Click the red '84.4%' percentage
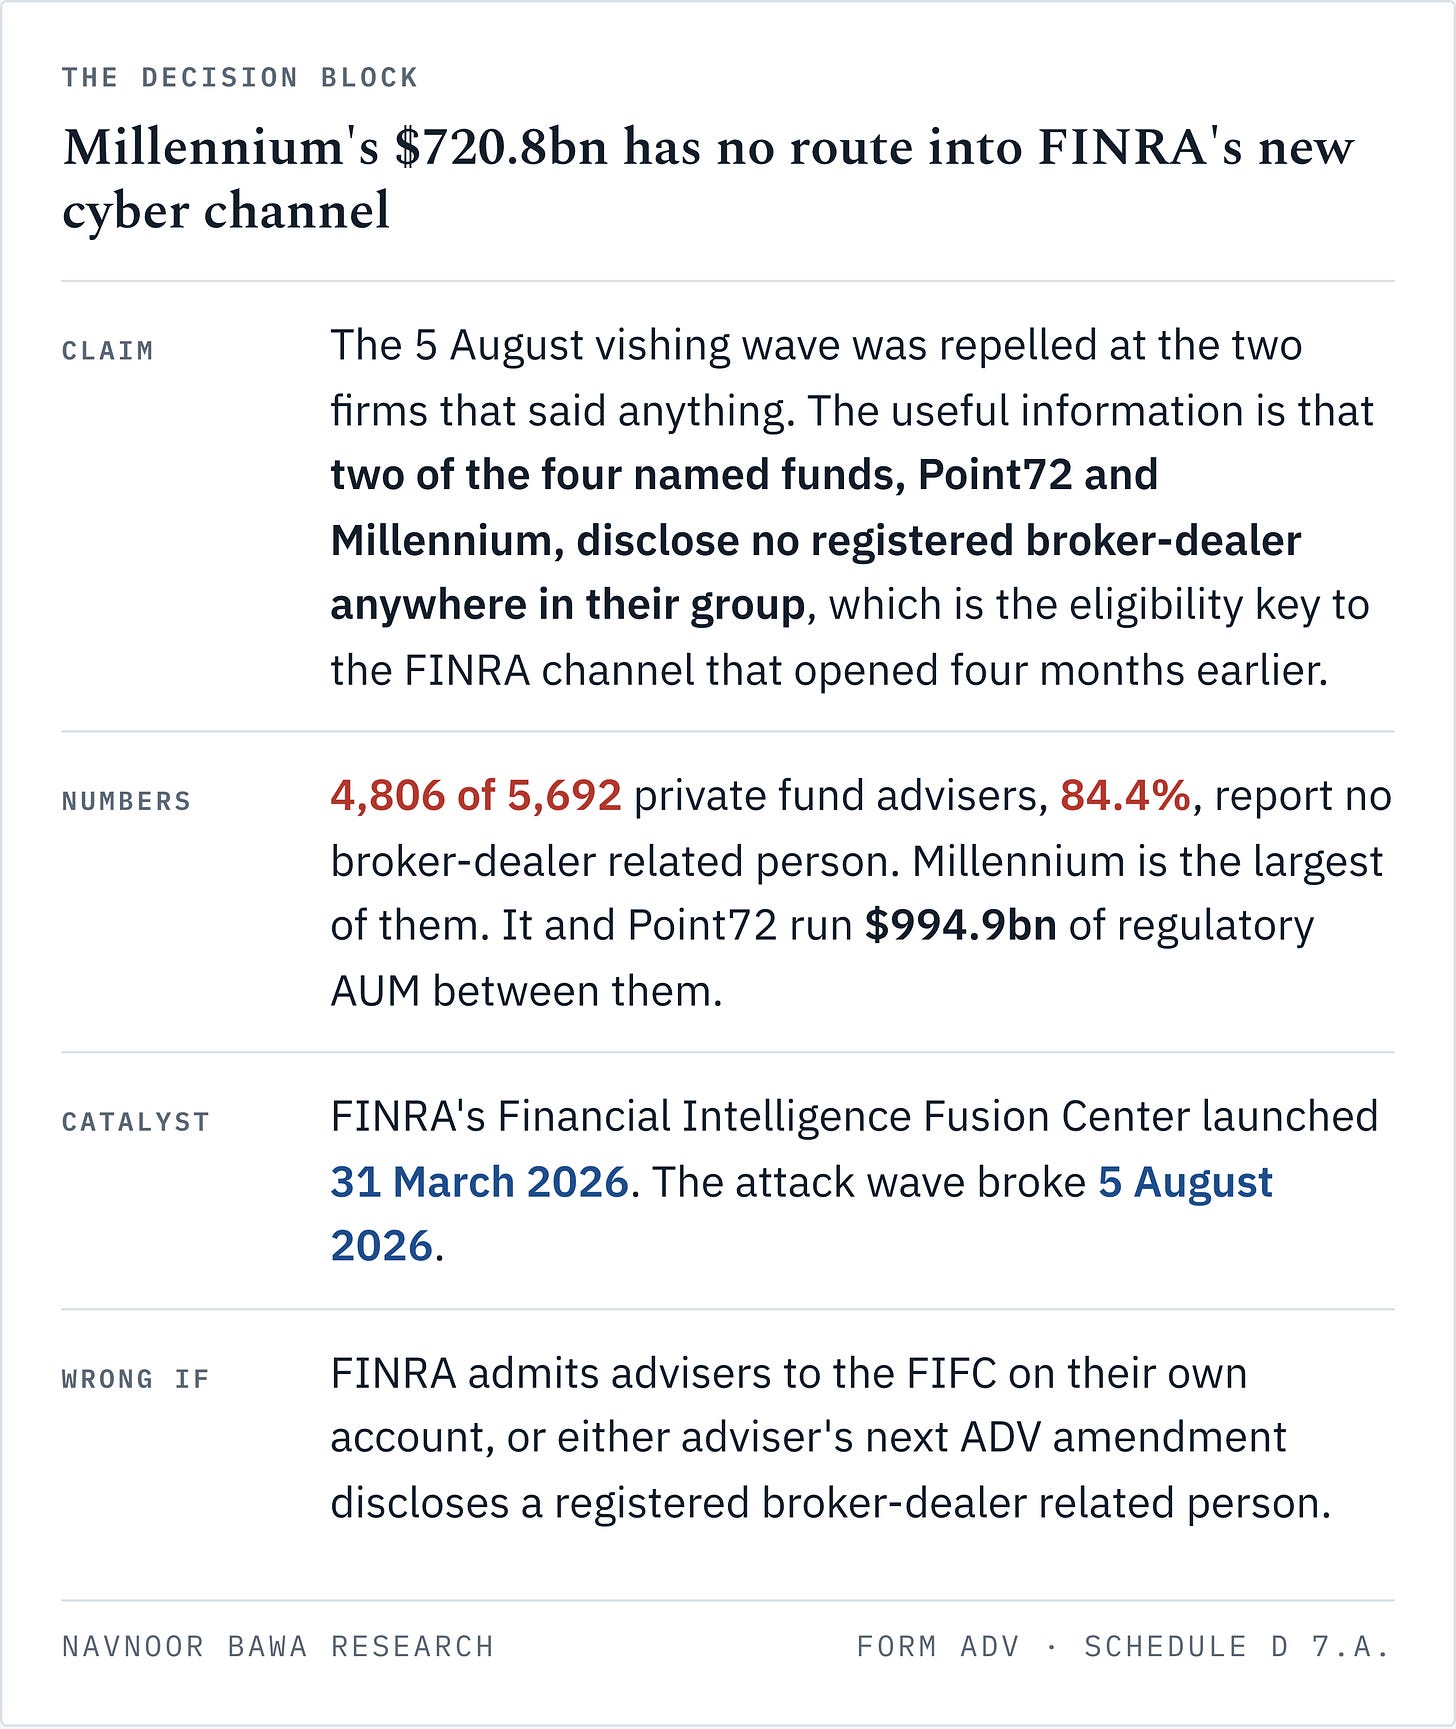The height and width of the screenshot is (1729, 1456). pyautogui.click(x=1126, y=796)
